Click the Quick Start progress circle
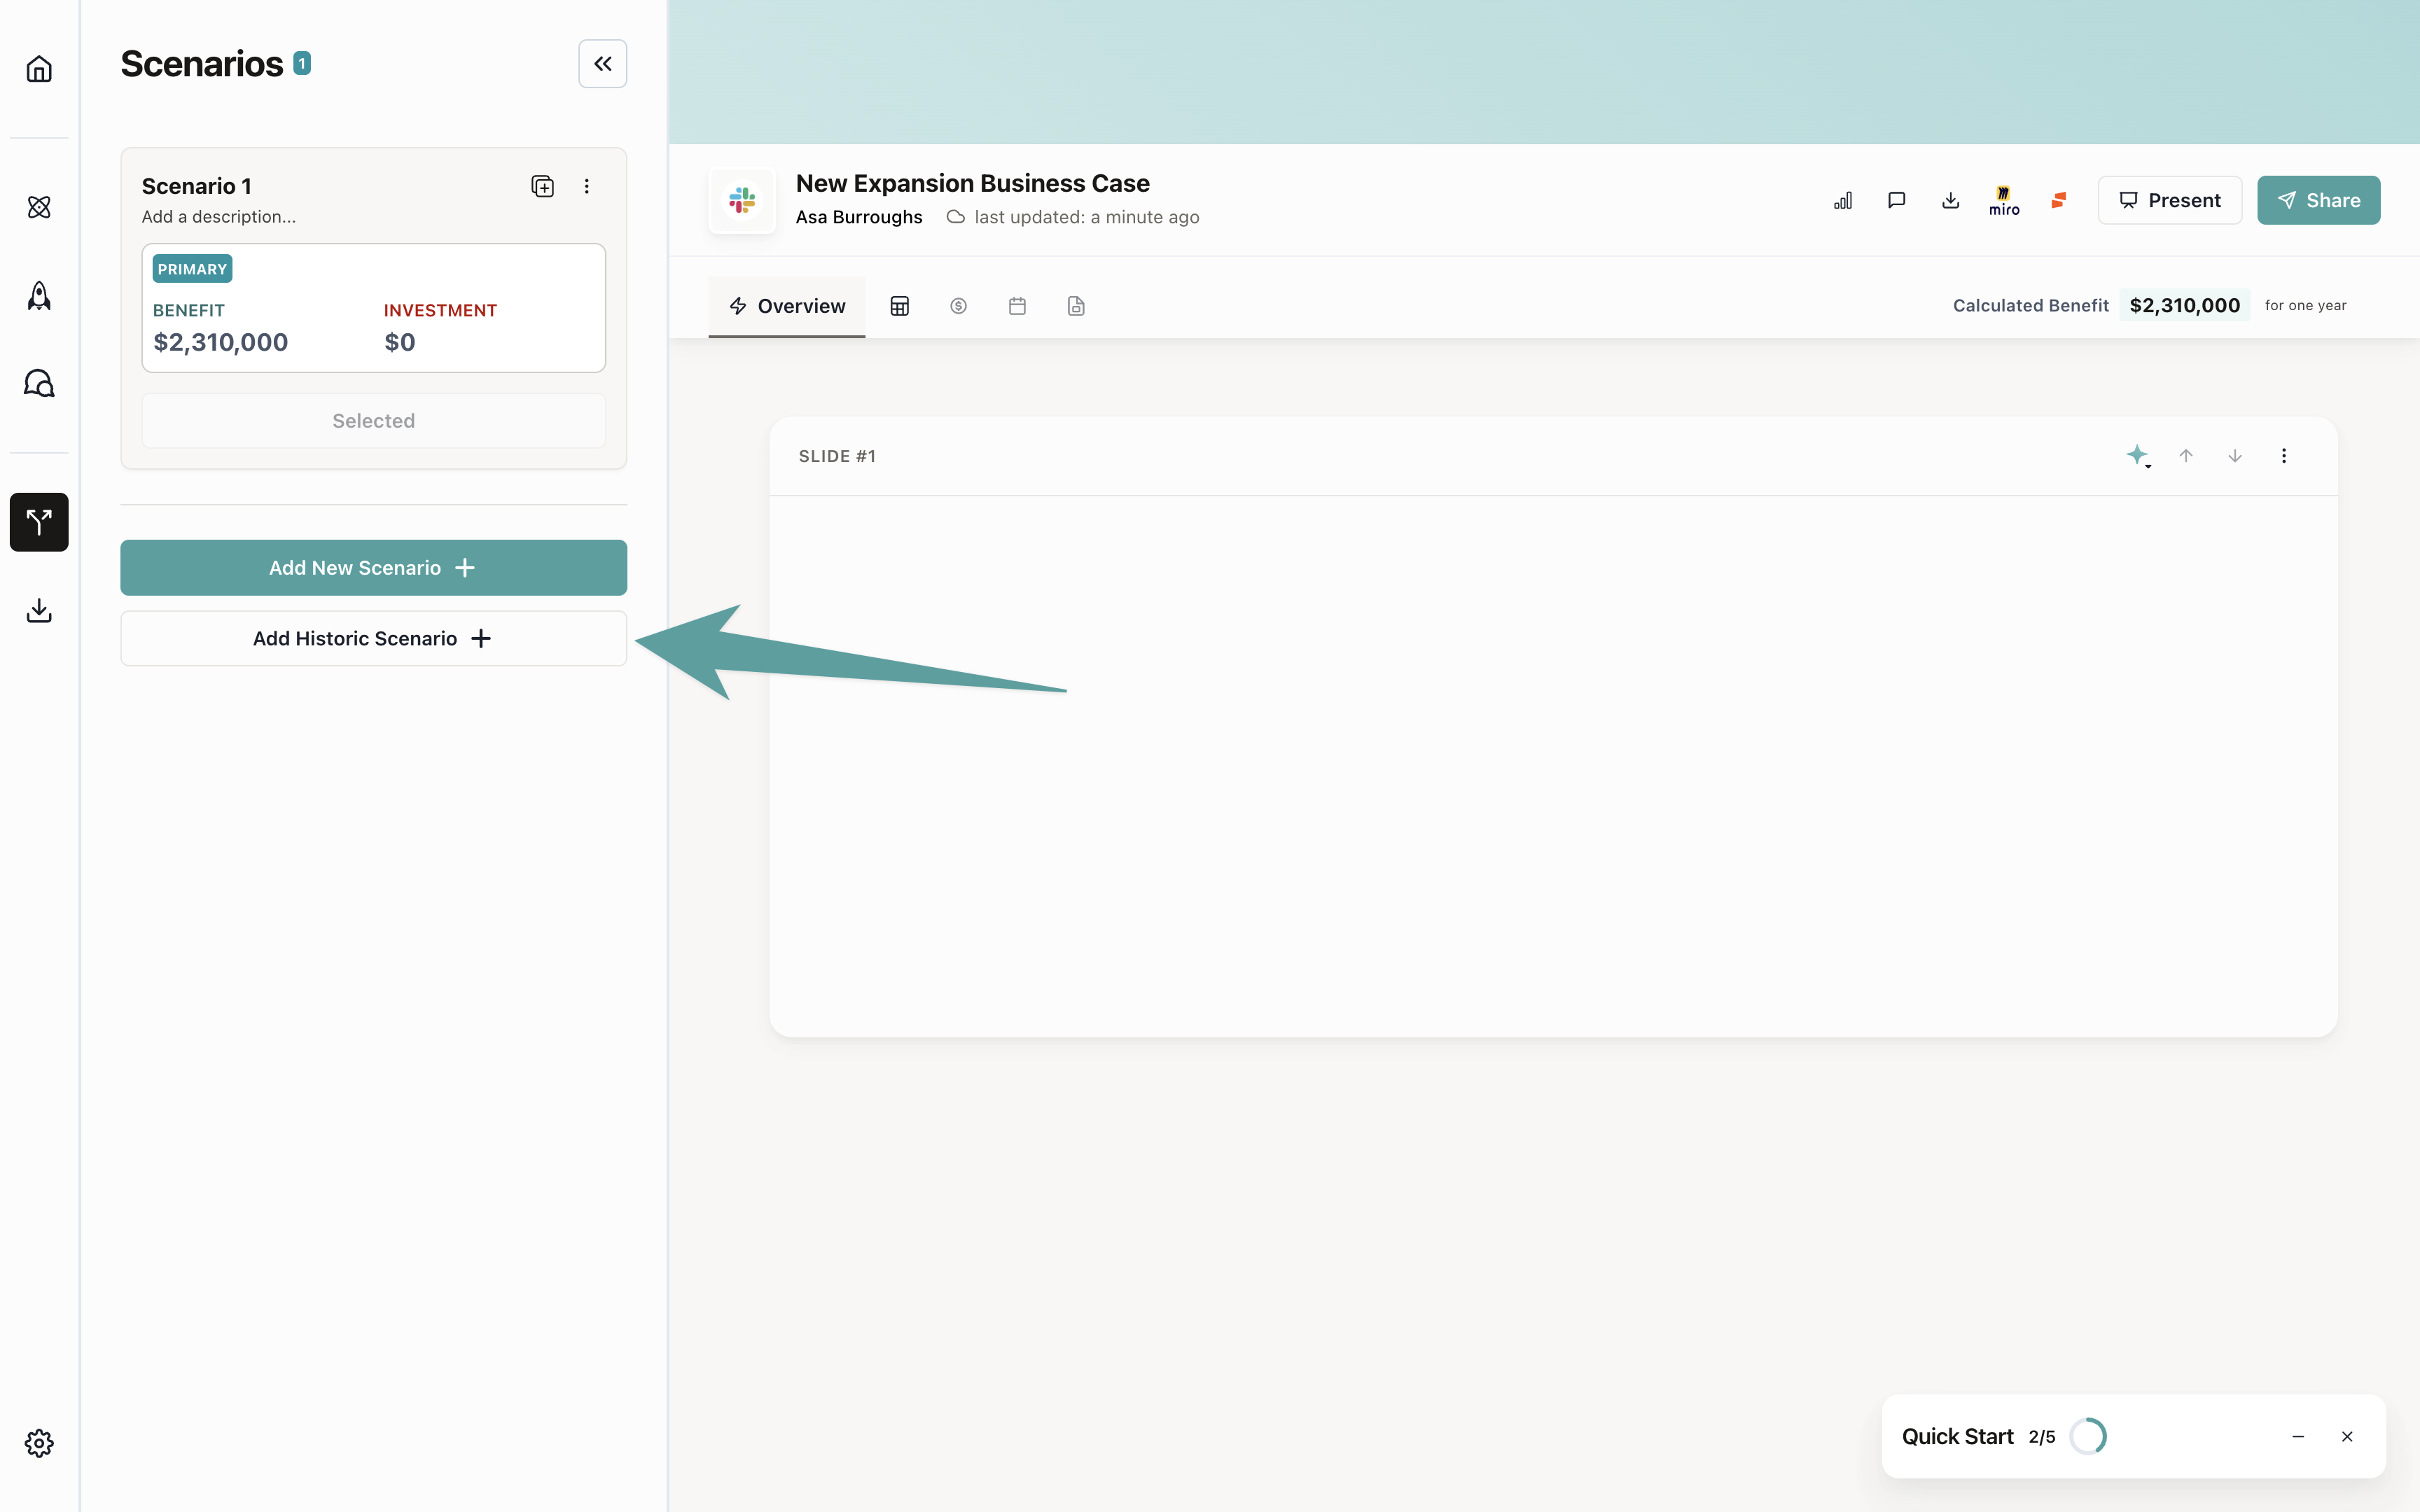This screenshot has height=1512, width=2420. [2088, 1436]
